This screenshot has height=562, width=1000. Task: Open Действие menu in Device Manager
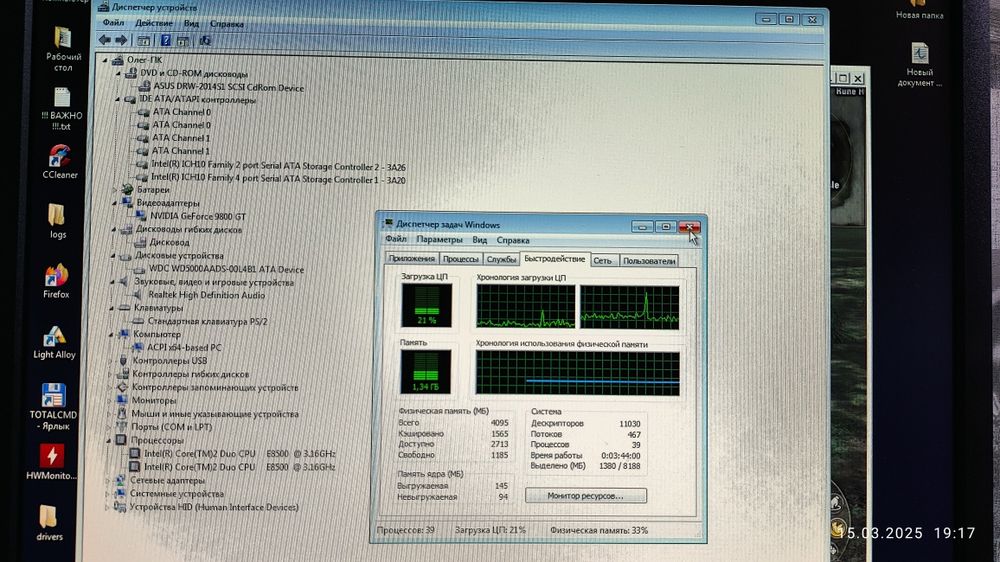(154, 23)
